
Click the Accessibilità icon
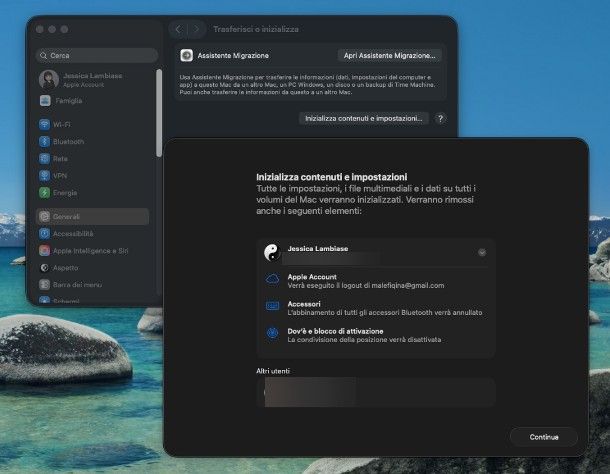point(44,233)
